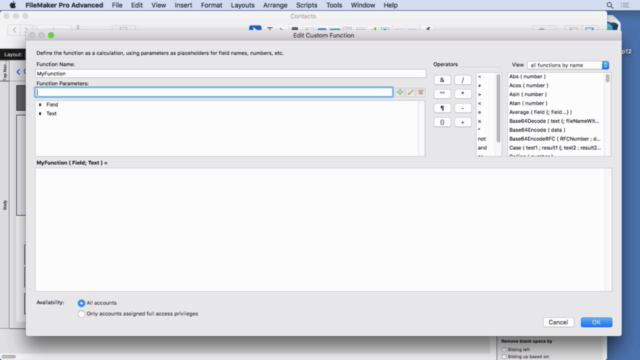Open the Layouts menu
Image resolution: width=640 pixels, height=360 pixels.
point(242,5)
